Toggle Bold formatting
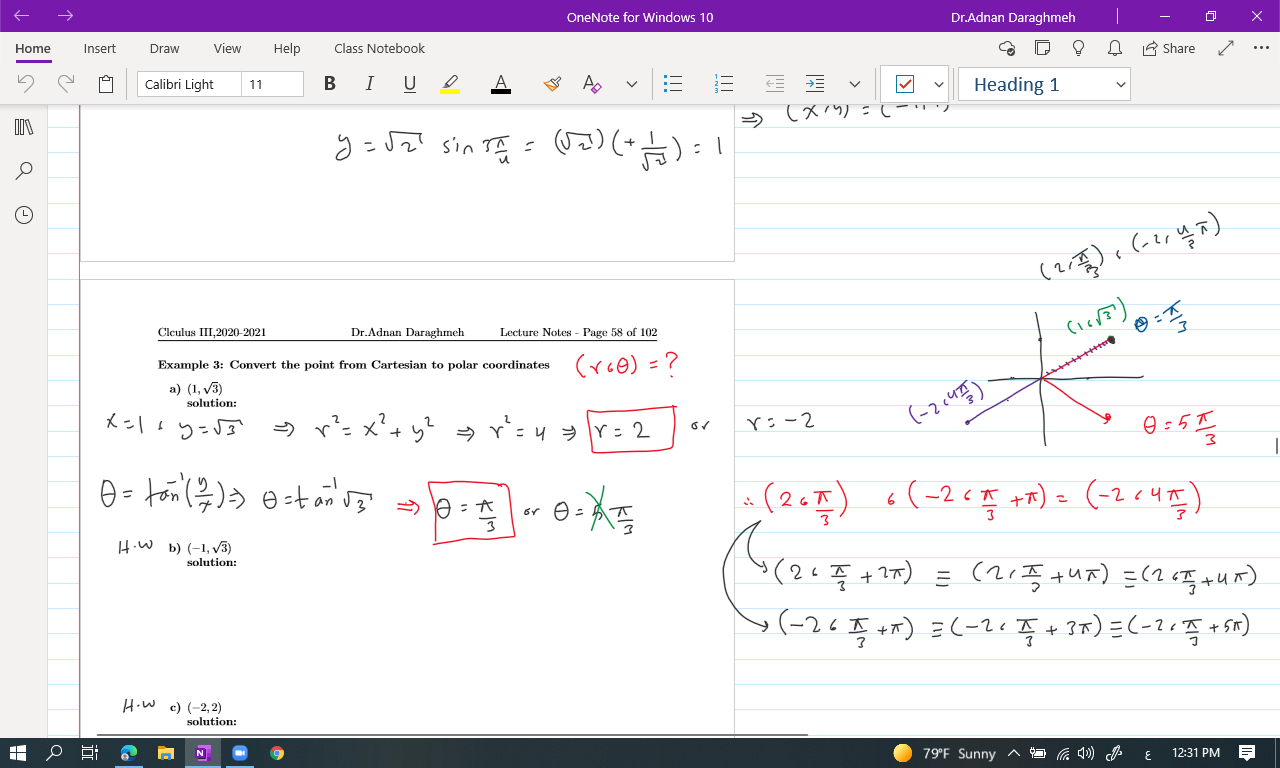 pyautogui.click(x=330, y=84)
